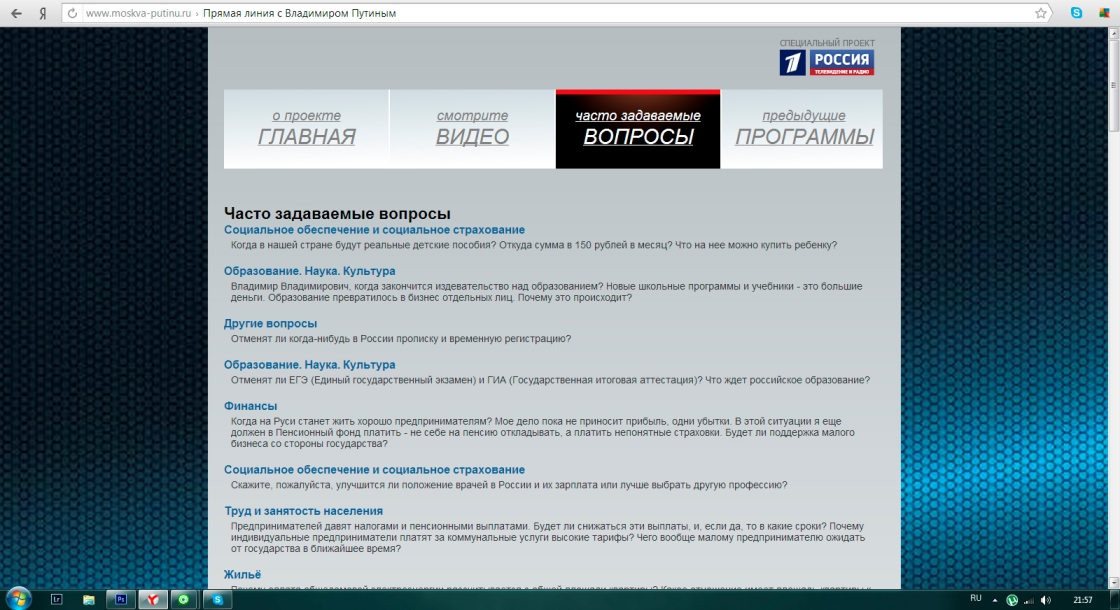Select Yandex Browser taskbar button

(x=152, y=599)
